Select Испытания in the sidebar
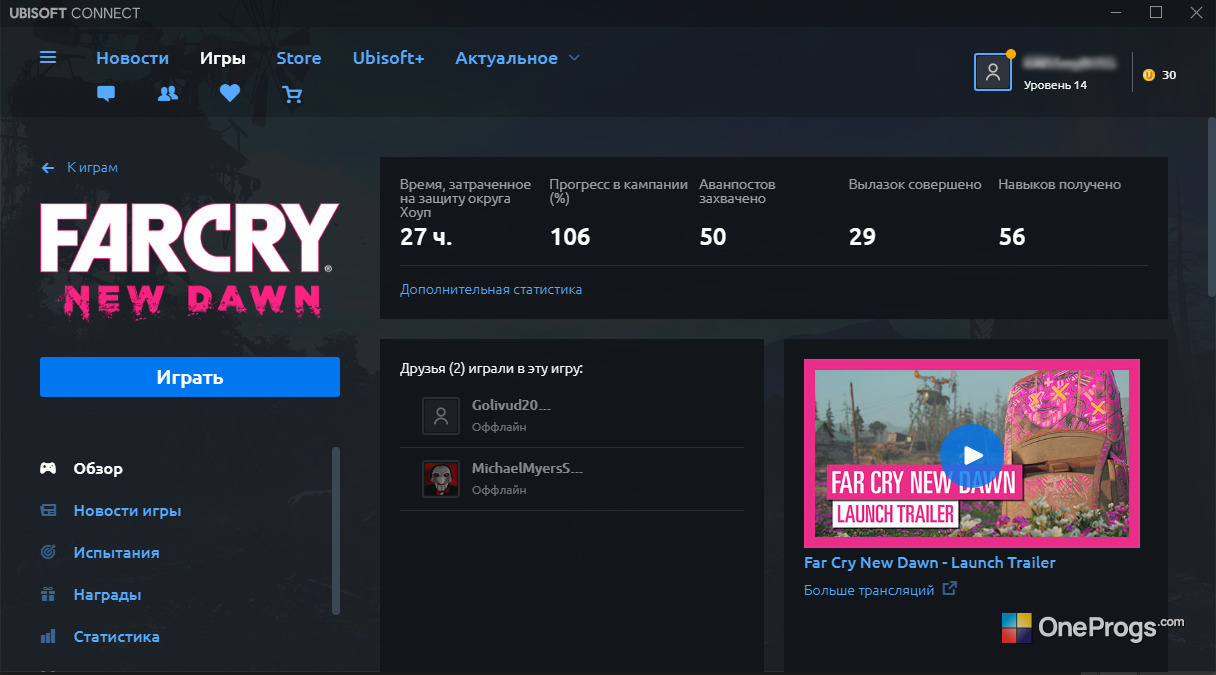 (116, 552)
